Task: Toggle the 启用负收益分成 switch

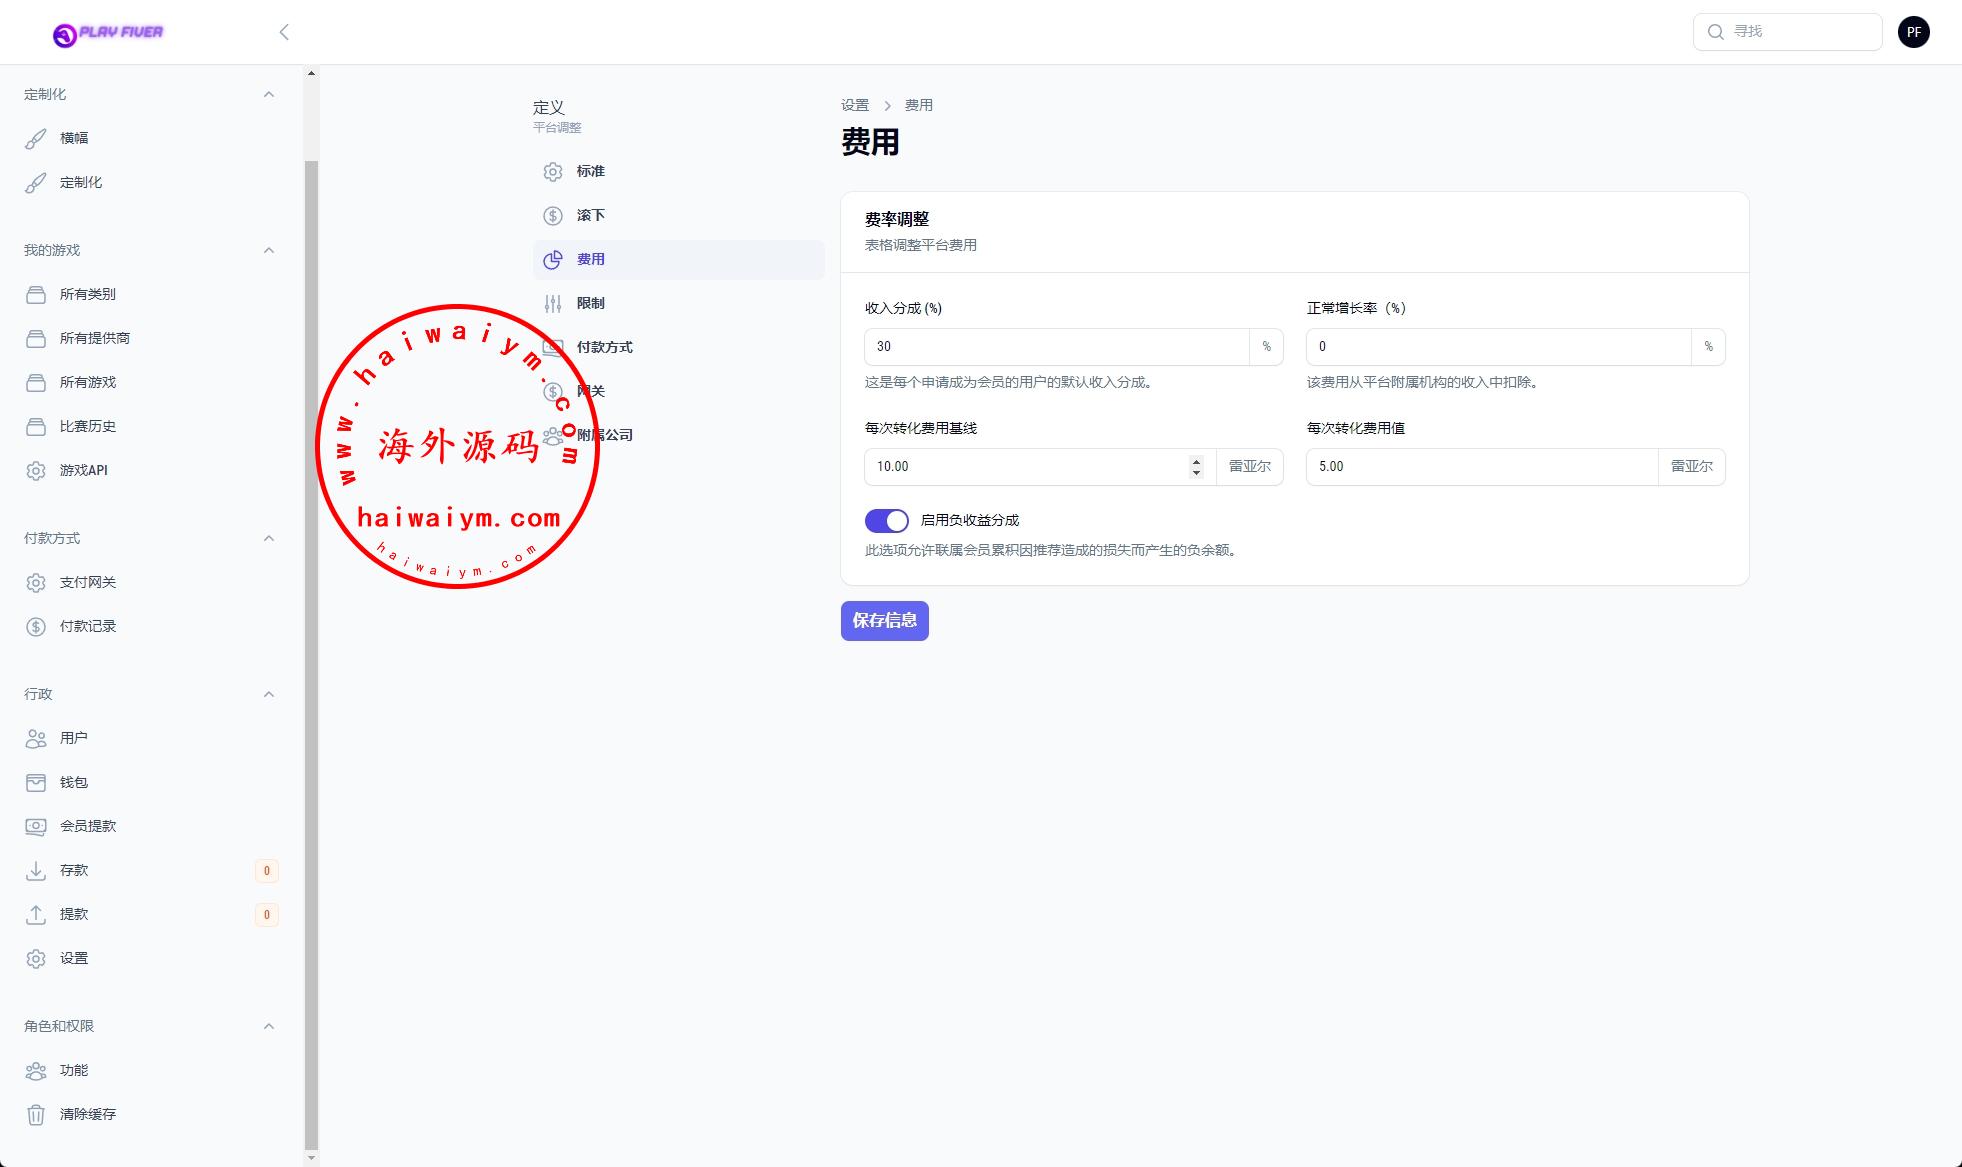Action: [x=886, y=520]
